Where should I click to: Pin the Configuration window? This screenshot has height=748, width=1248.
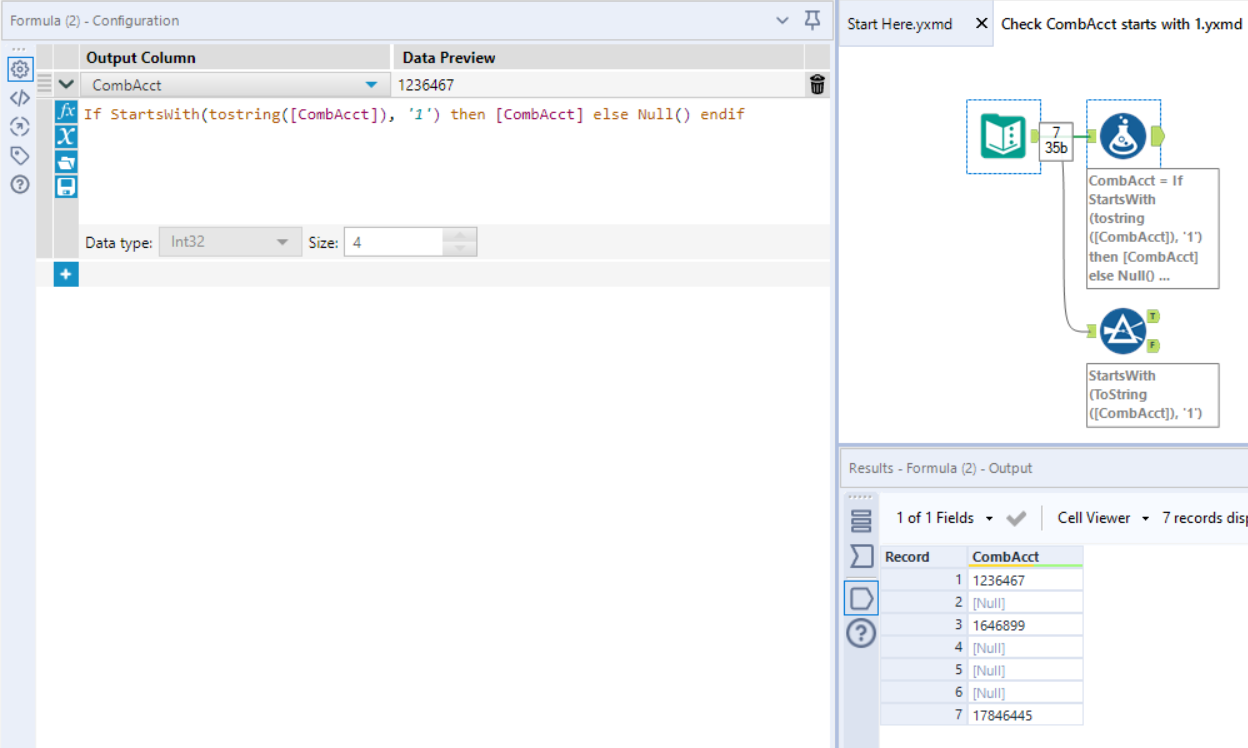812,20
